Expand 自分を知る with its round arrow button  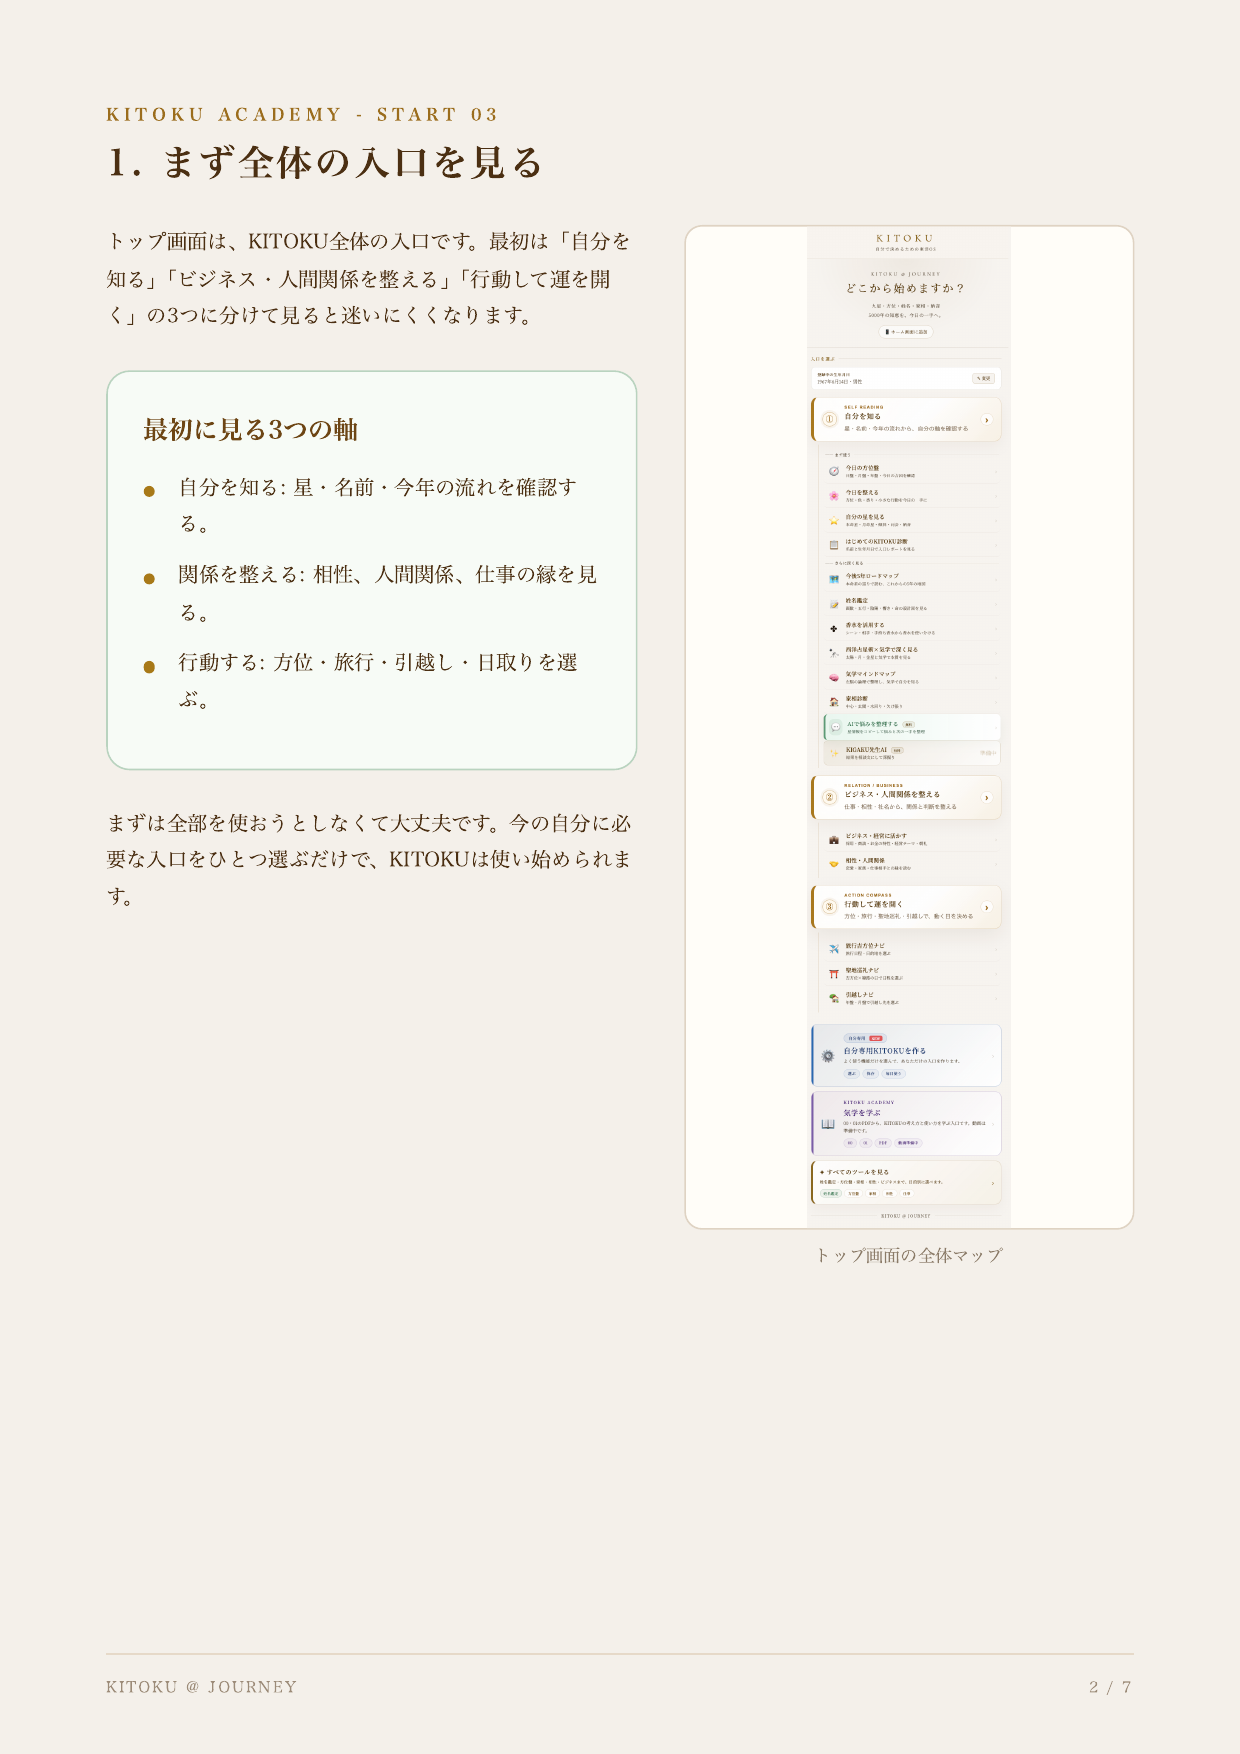pyautogui.click(x=987, y=420)
